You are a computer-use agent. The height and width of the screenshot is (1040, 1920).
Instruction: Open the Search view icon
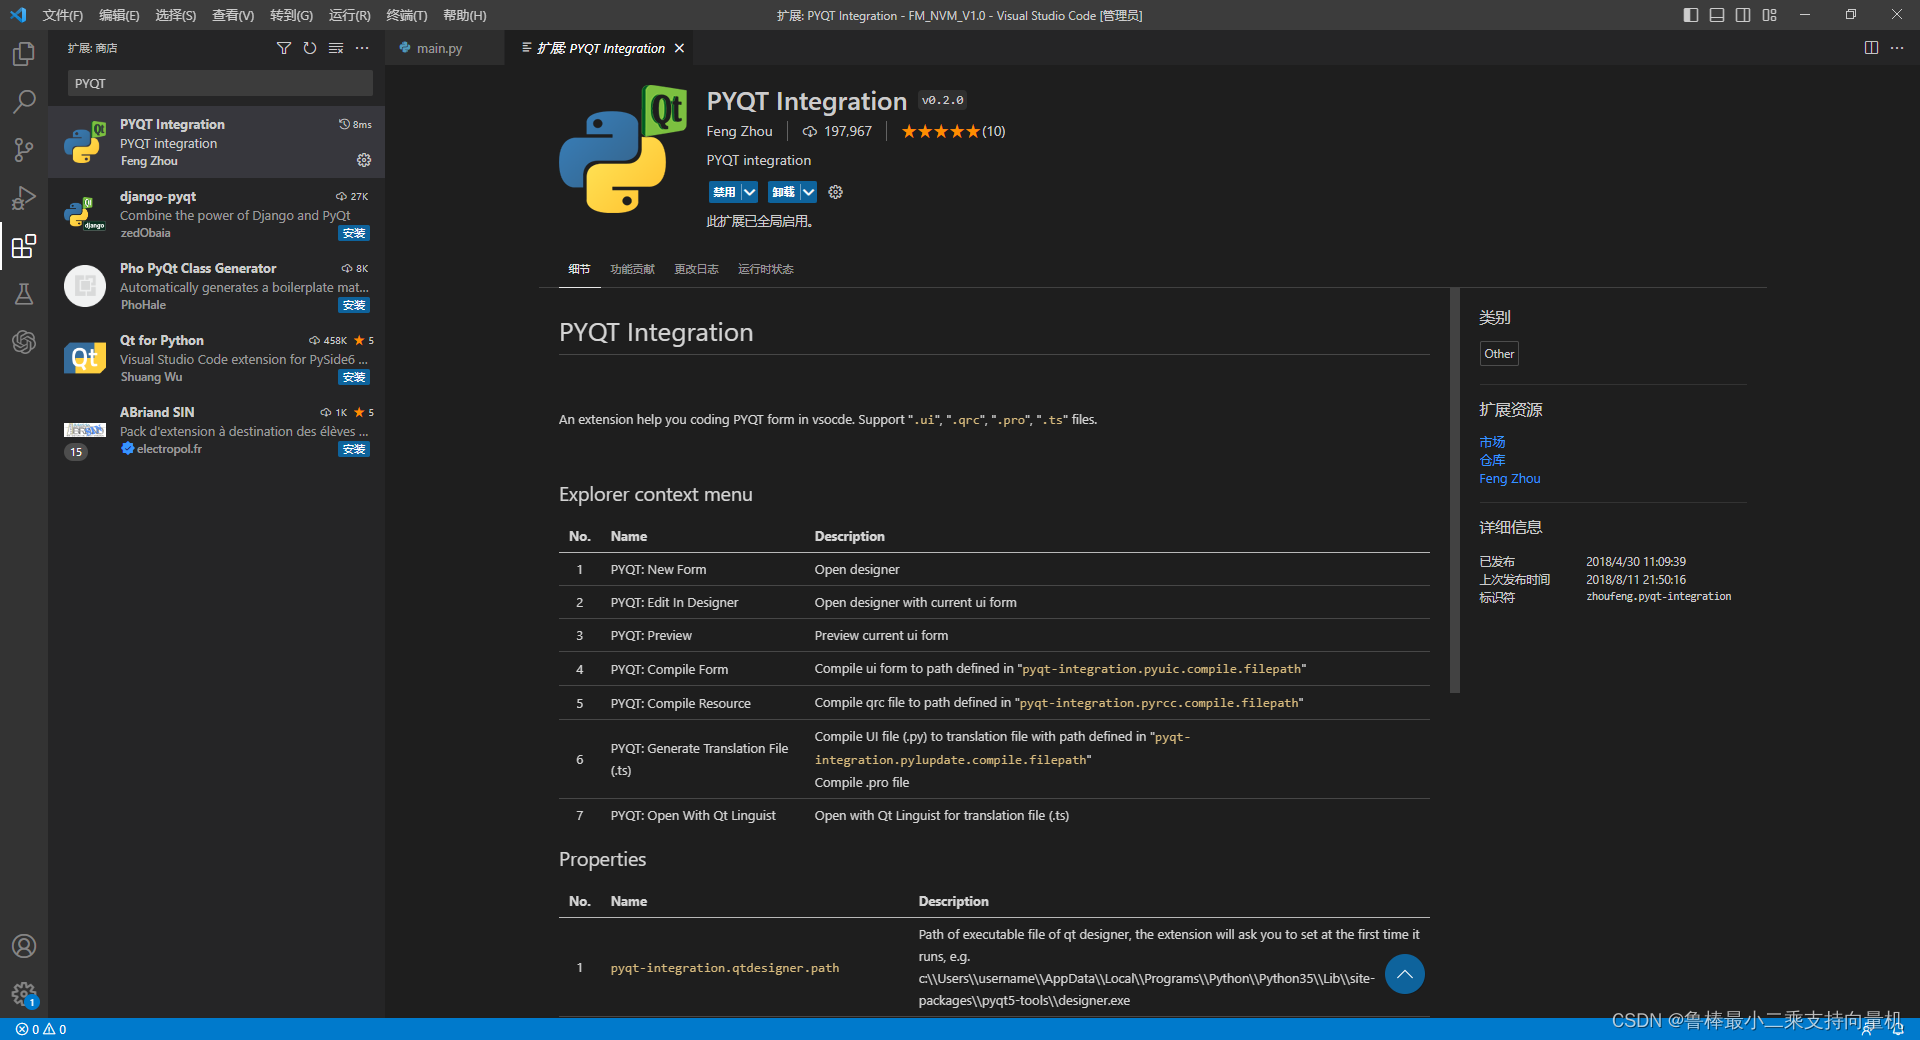click(x=24, y=102)
